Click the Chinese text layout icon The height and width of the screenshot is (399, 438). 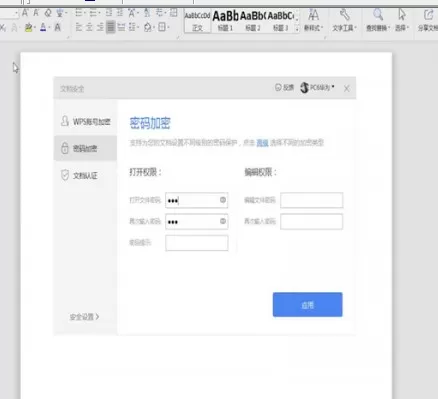pyautogui.click(x=131, y=13)
